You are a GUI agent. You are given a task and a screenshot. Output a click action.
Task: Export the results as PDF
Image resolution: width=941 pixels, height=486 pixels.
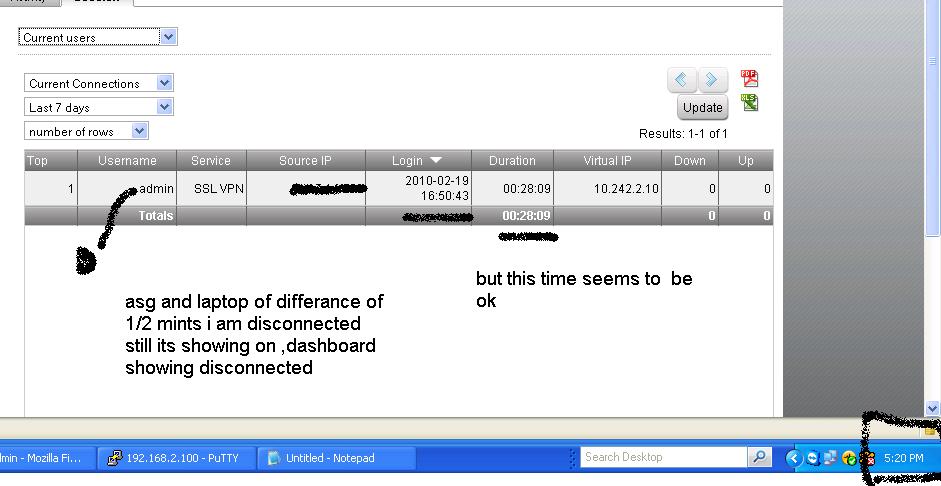[x=749, y=79]
